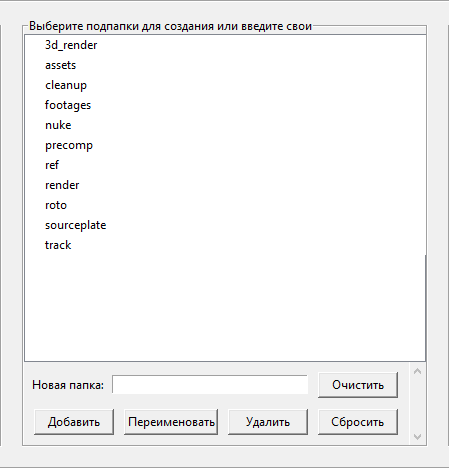Click the scrollbar down arrow
This screenshot has width=449, height=468.
point(417,436)
